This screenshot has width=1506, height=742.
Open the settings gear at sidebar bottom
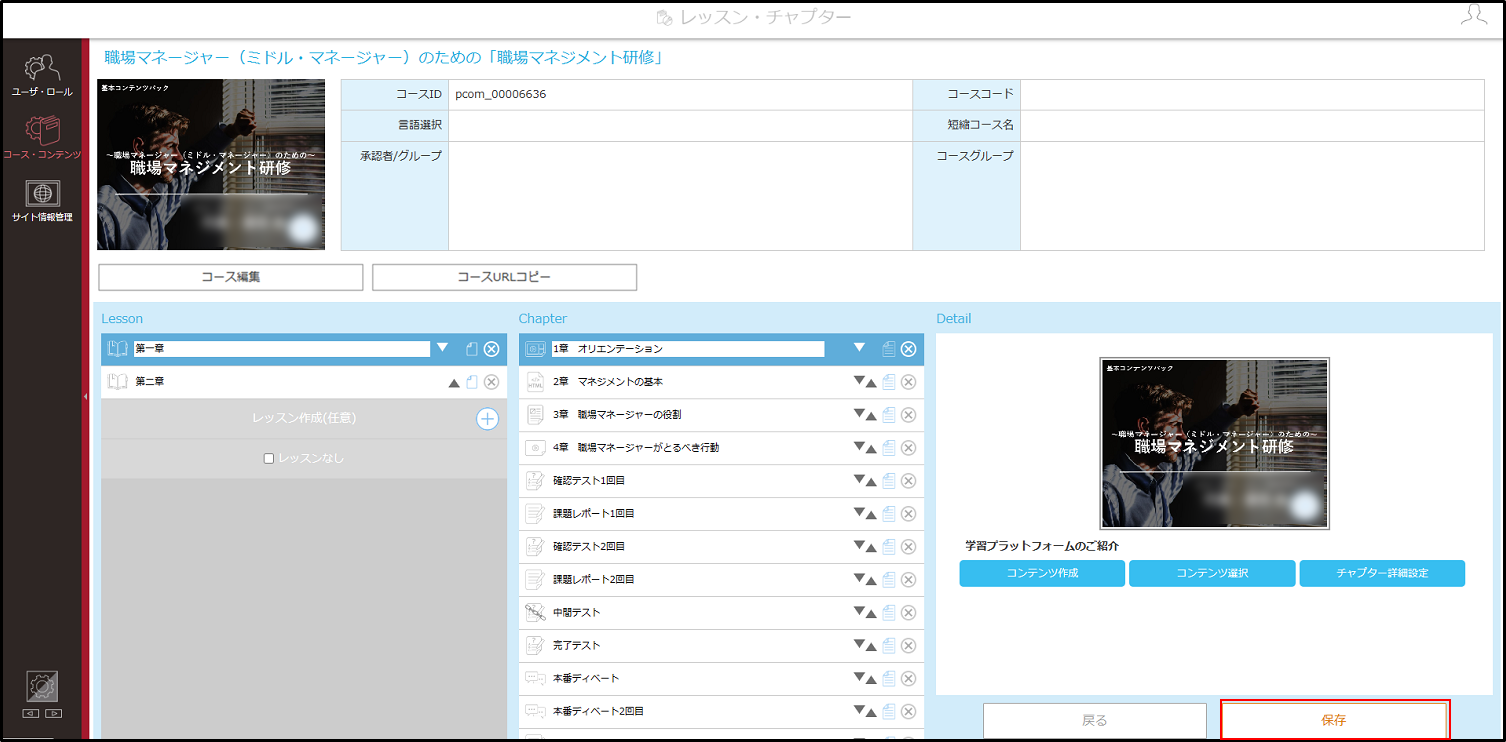pyautogui.click(x=42, y=686)
